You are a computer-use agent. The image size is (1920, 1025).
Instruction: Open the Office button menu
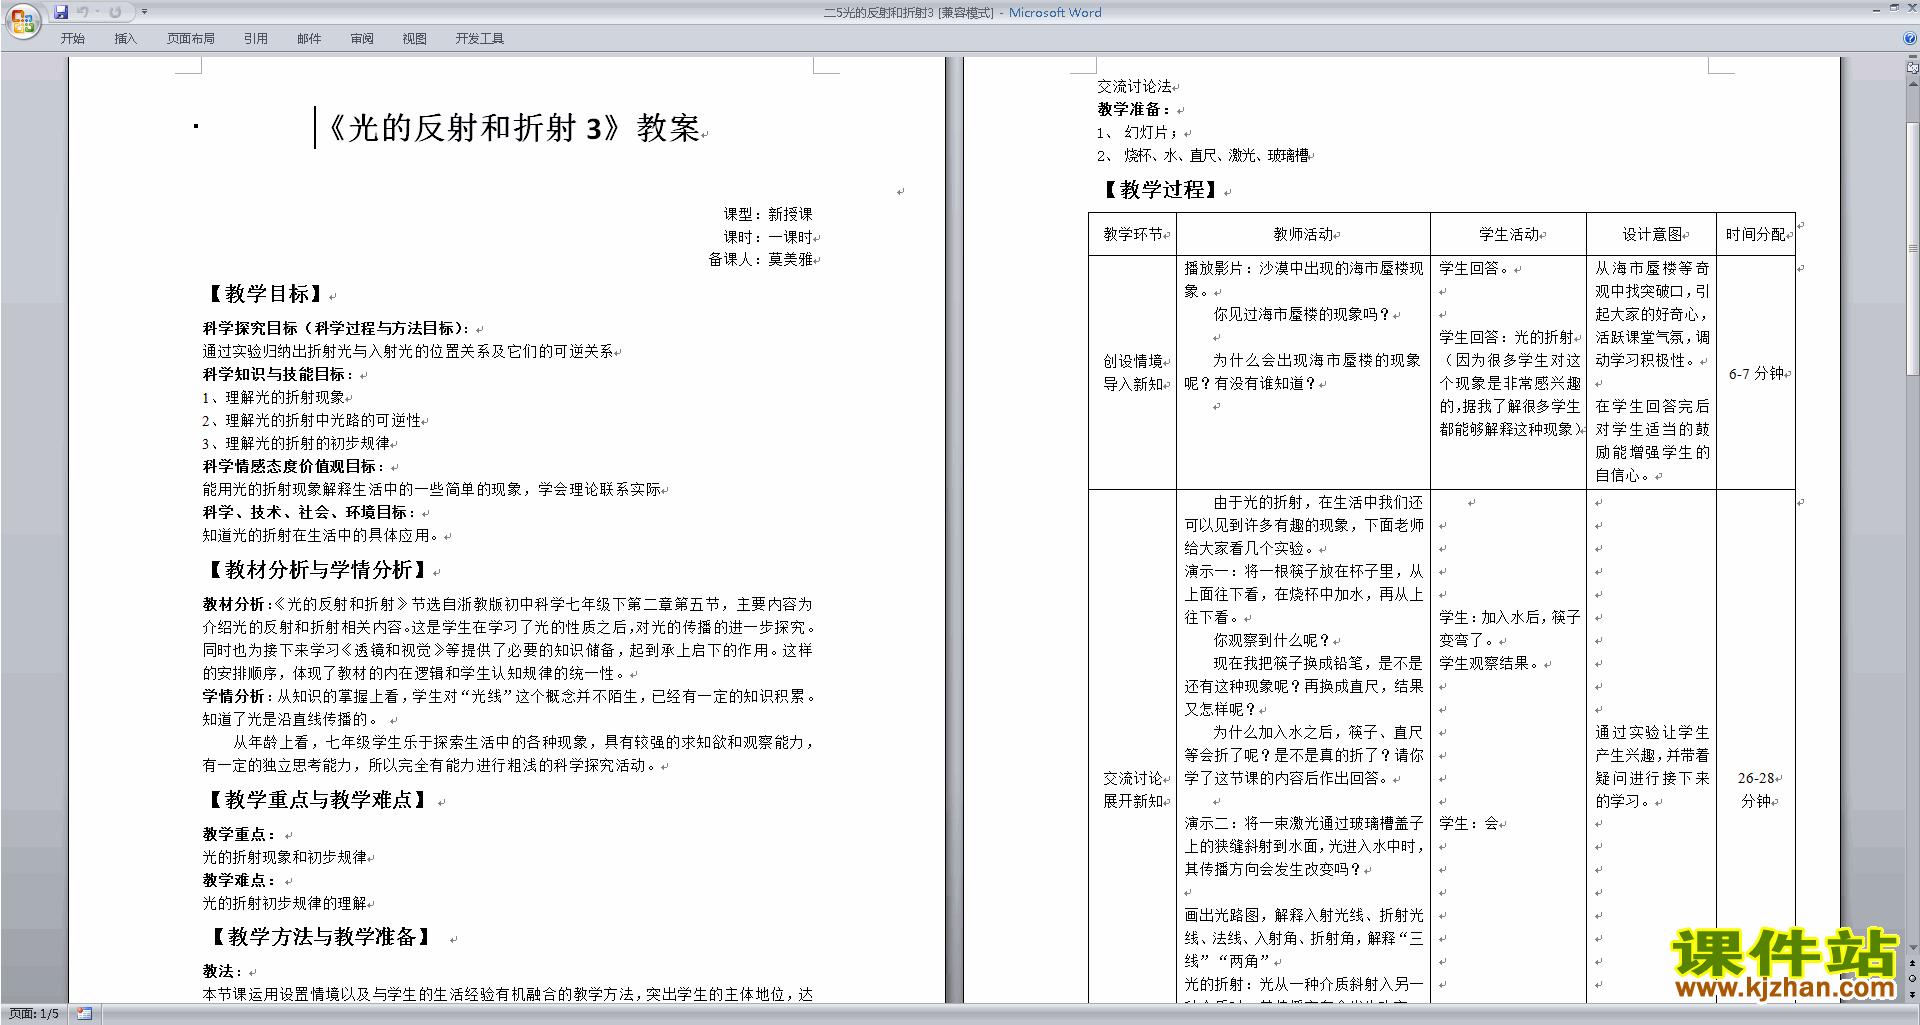pos(22,21)
